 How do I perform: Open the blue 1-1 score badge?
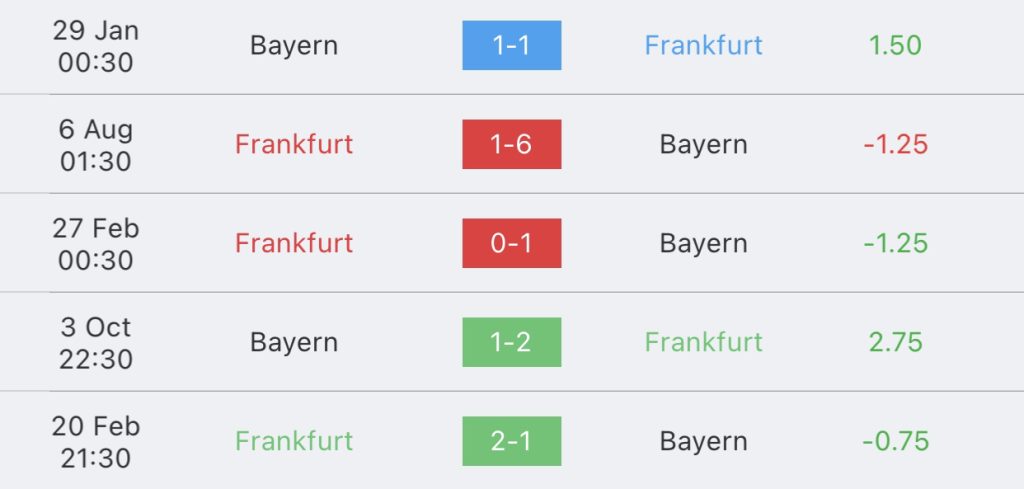coord(511,45)
